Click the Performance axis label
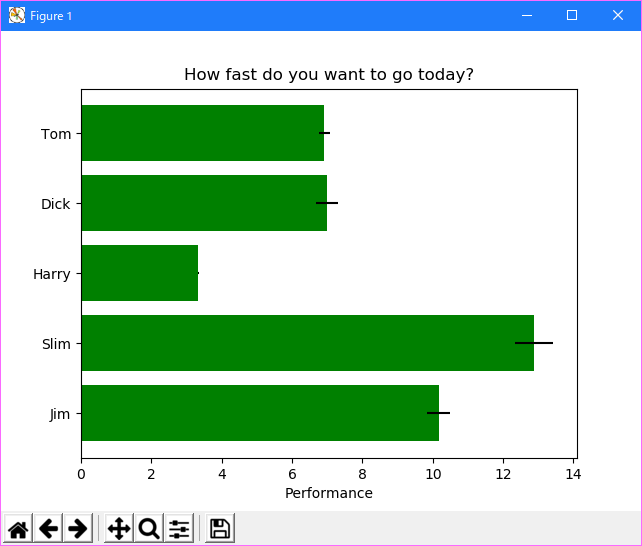The height and width of the screenshot is (546, 642). point(329,493)
